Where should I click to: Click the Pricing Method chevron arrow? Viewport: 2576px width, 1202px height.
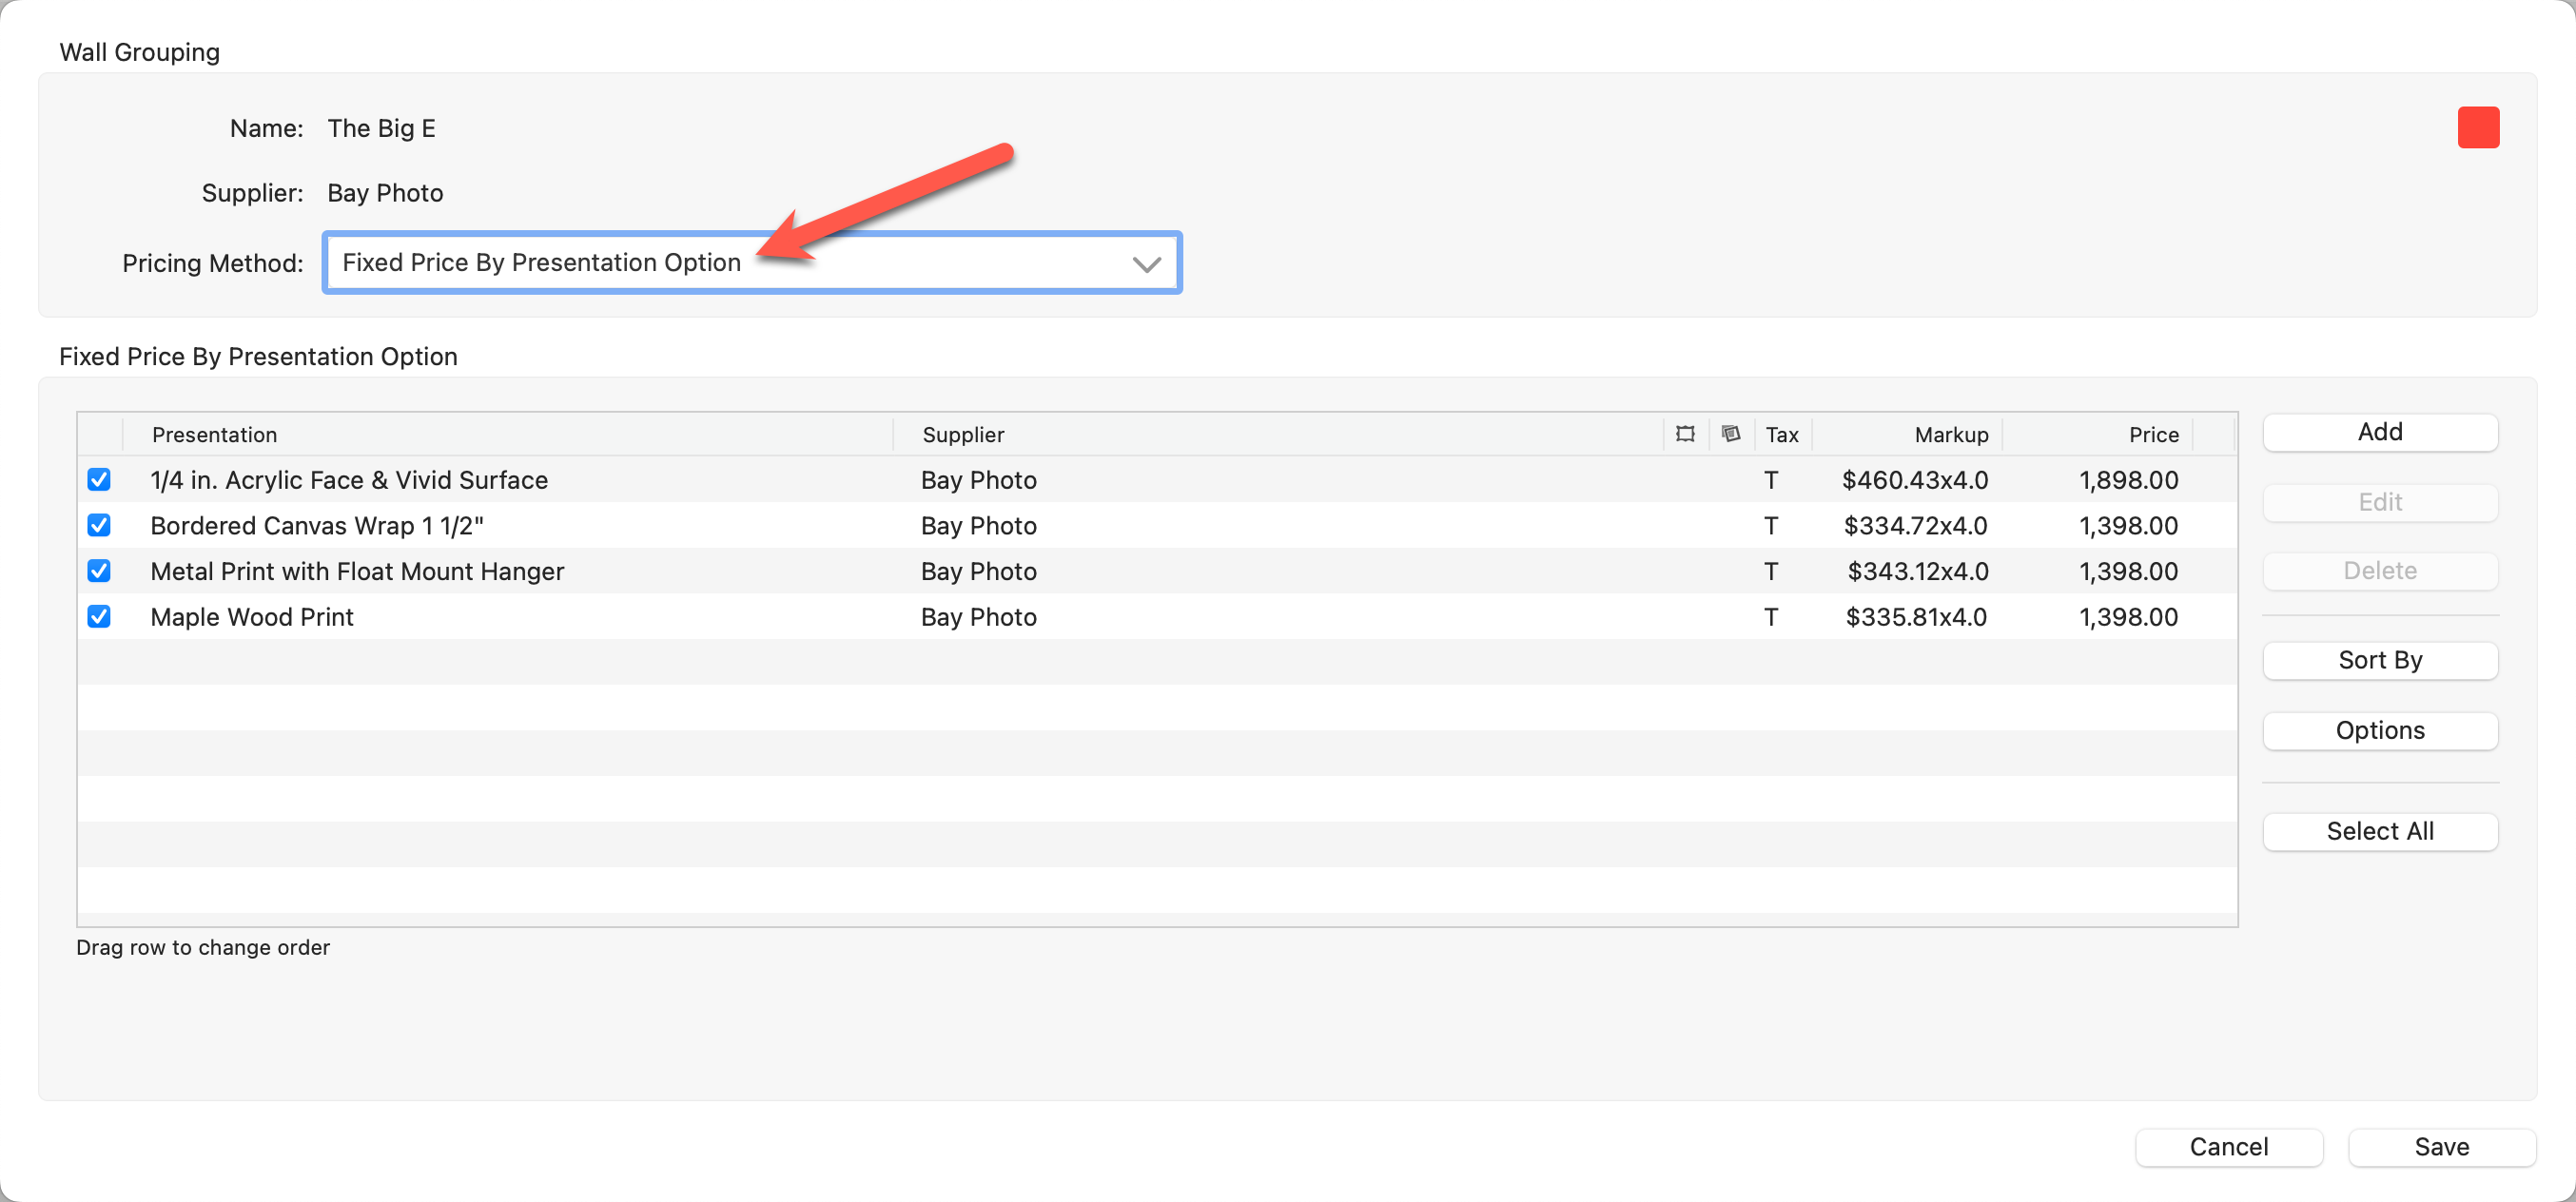pos(1146,264)
